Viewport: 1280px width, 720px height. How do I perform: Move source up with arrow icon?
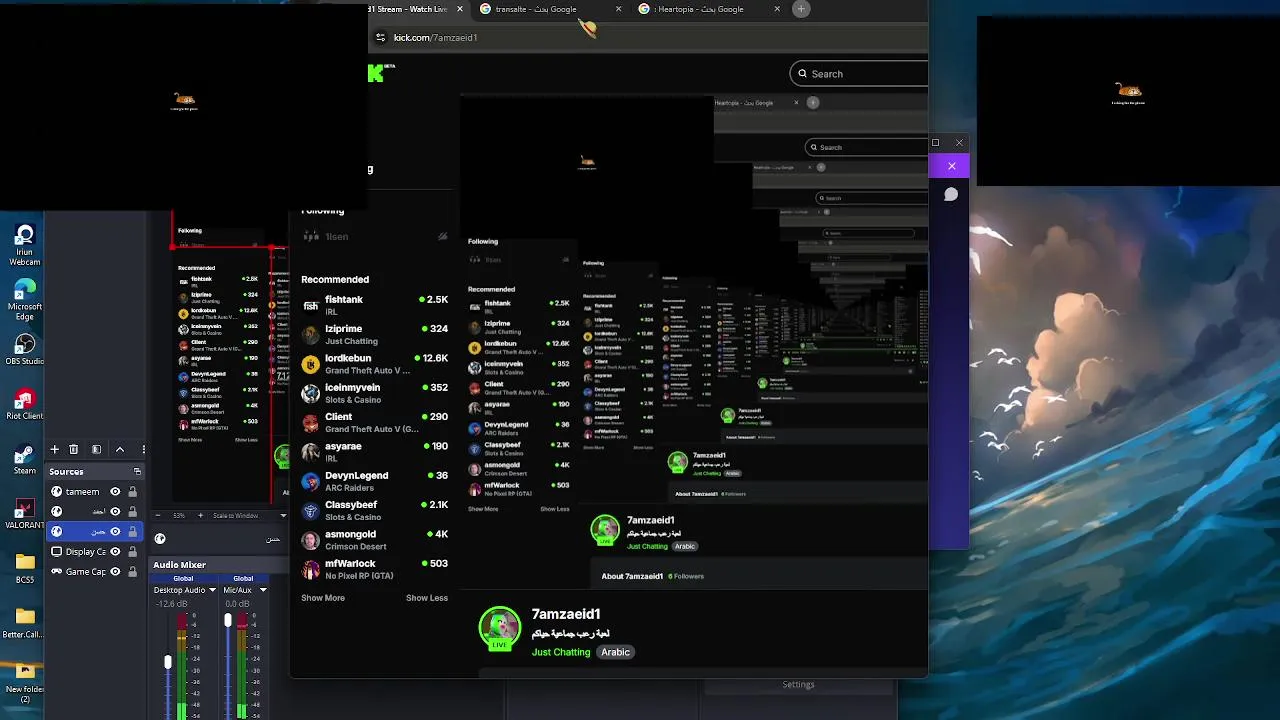point(120,450)
